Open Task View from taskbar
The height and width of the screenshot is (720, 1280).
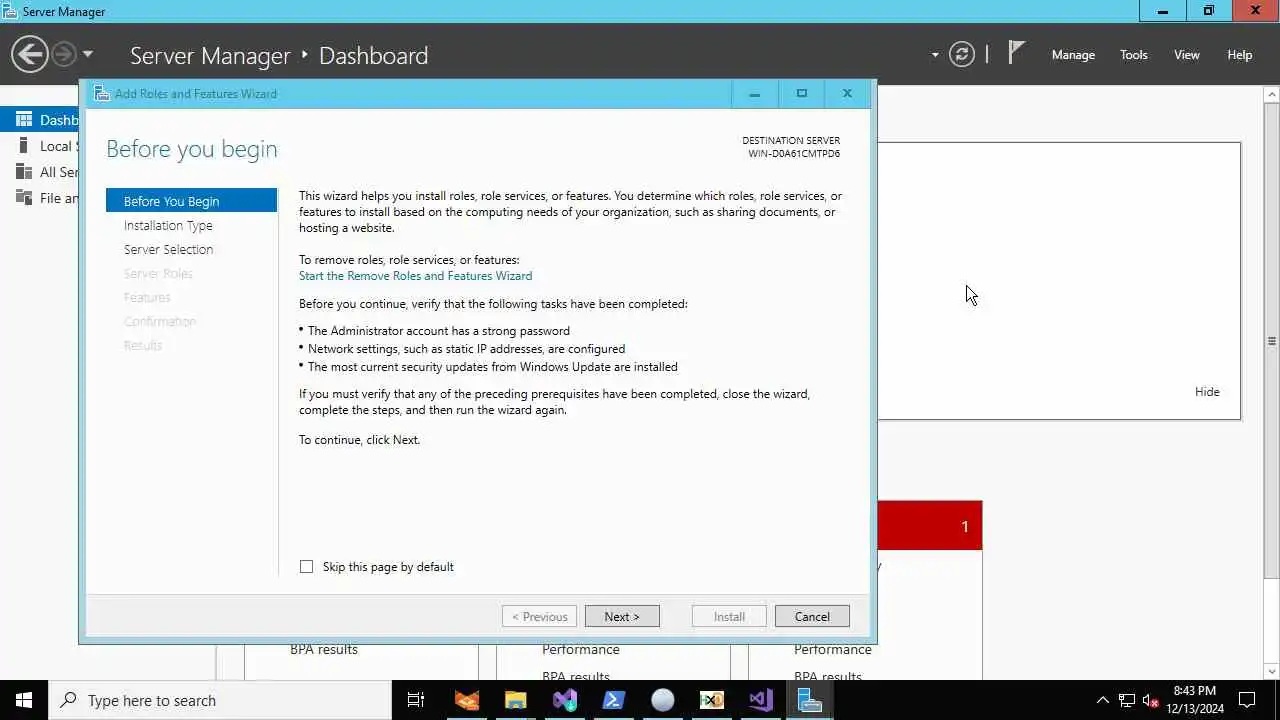pos(416,700)
